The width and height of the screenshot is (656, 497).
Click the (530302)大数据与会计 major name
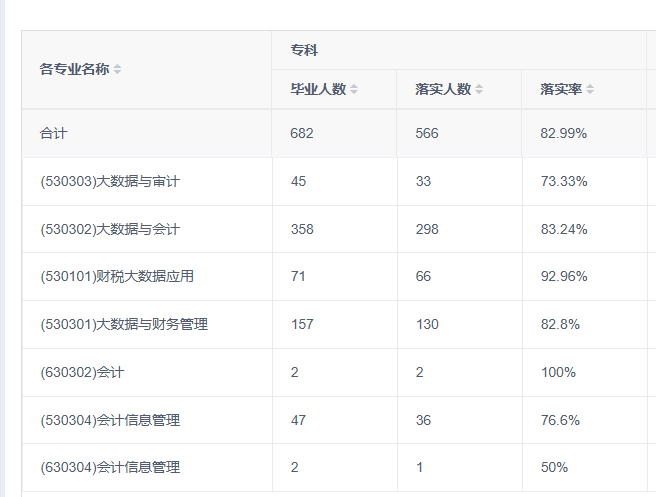109,229
